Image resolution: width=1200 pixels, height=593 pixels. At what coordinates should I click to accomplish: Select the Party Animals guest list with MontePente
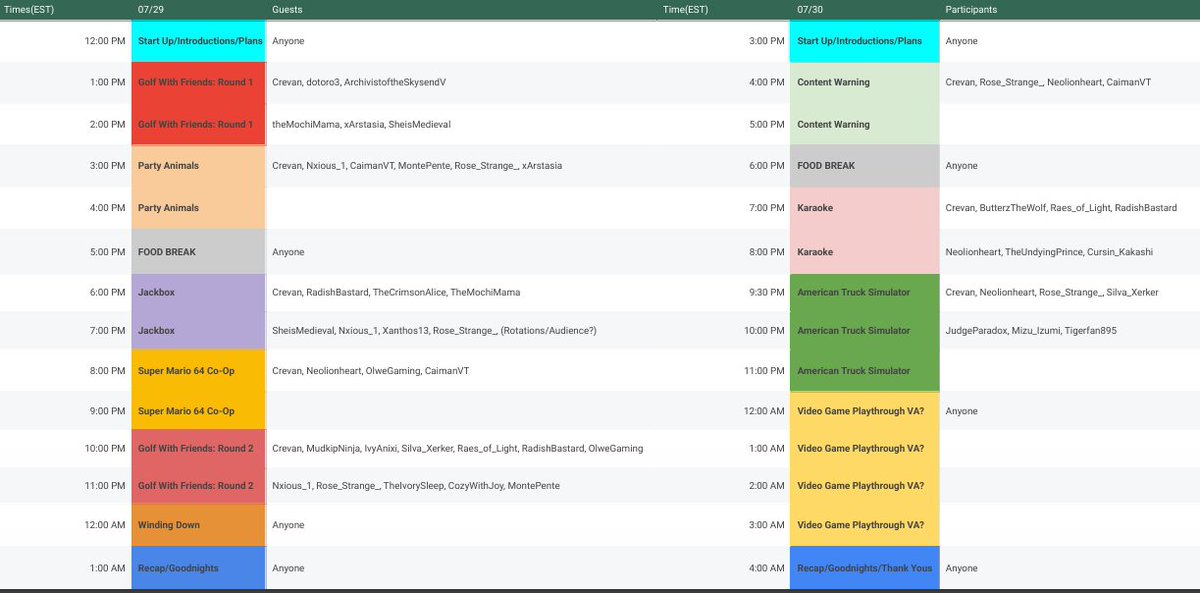tap(417, 166)
